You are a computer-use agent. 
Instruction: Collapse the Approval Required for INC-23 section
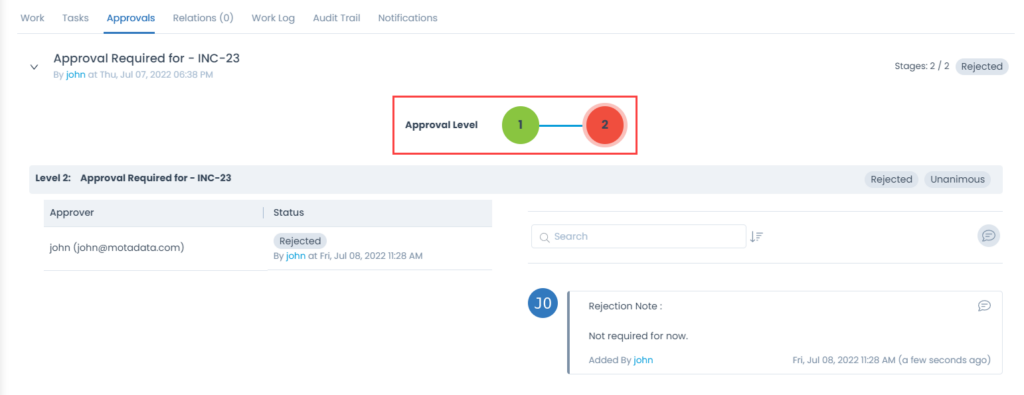pos(35,67)
